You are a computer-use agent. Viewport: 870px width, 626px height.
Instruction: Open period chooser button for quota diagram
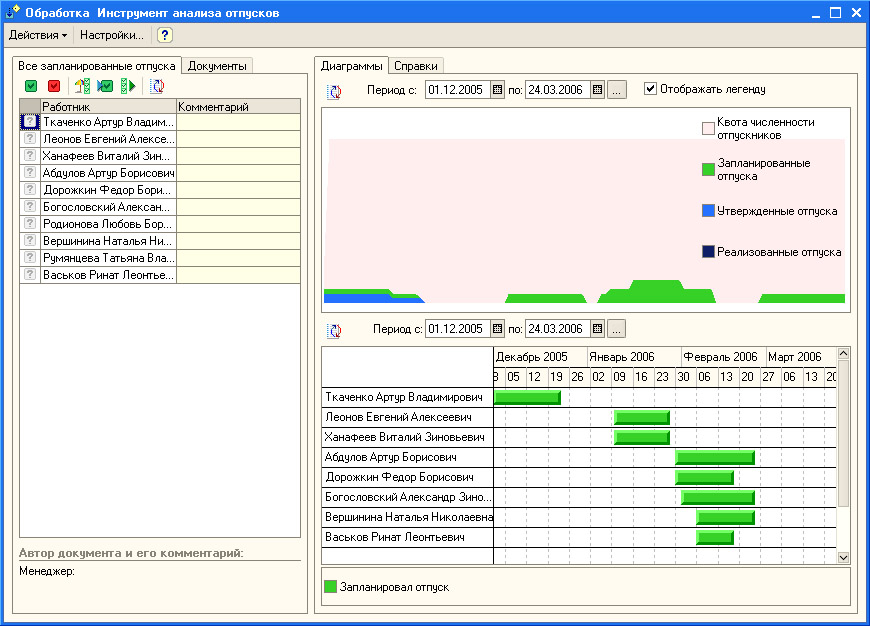[617, 89]
